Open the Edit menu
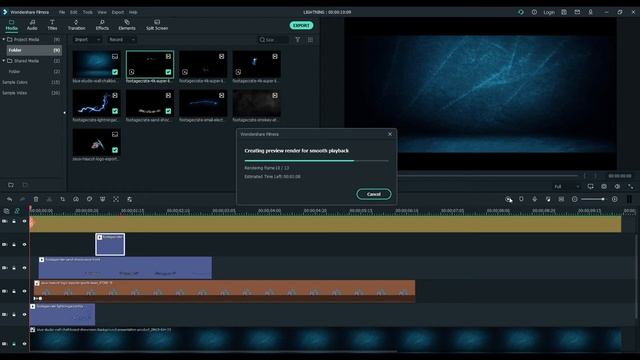This screenshot has width=640, height=360. pyautogui.click(x=73, y=12)
